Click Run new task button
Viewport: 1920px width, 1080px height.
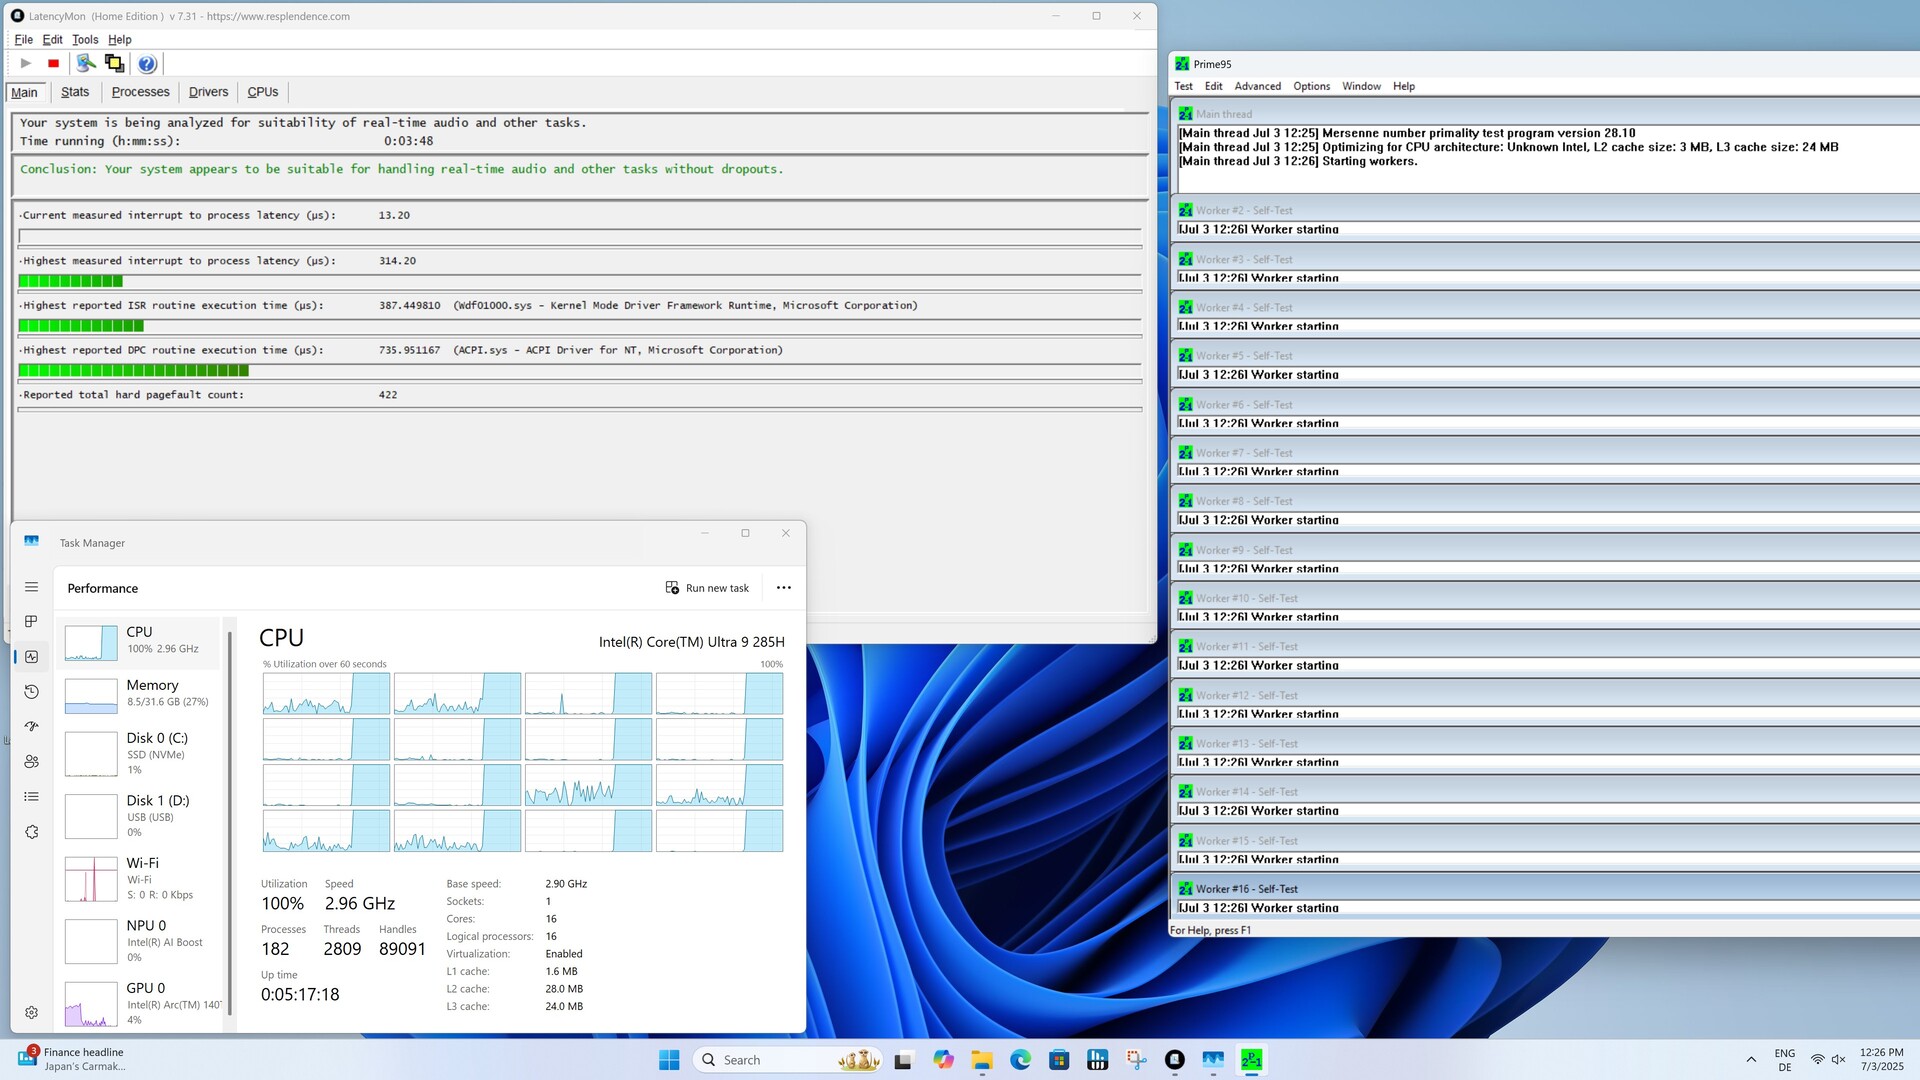707,588
